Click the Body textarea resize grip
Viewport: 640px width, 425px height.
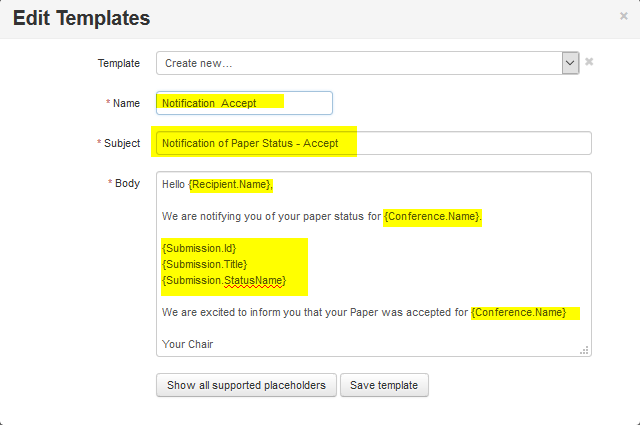(x=584, y=350)
